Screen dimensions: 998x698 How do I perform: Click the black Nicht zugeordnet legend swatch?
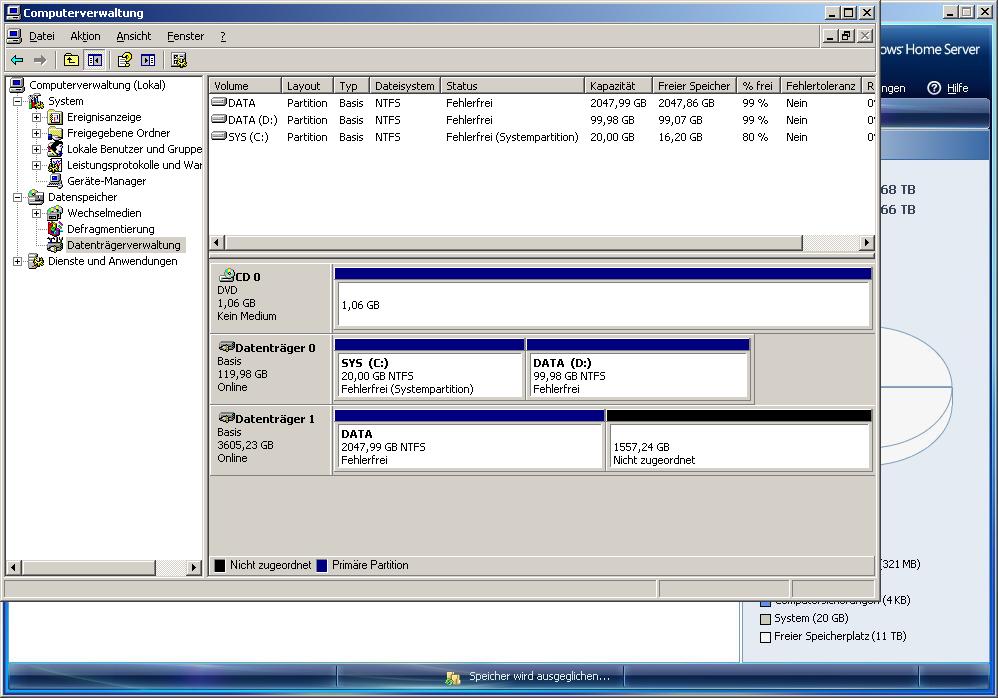(220, 565)
